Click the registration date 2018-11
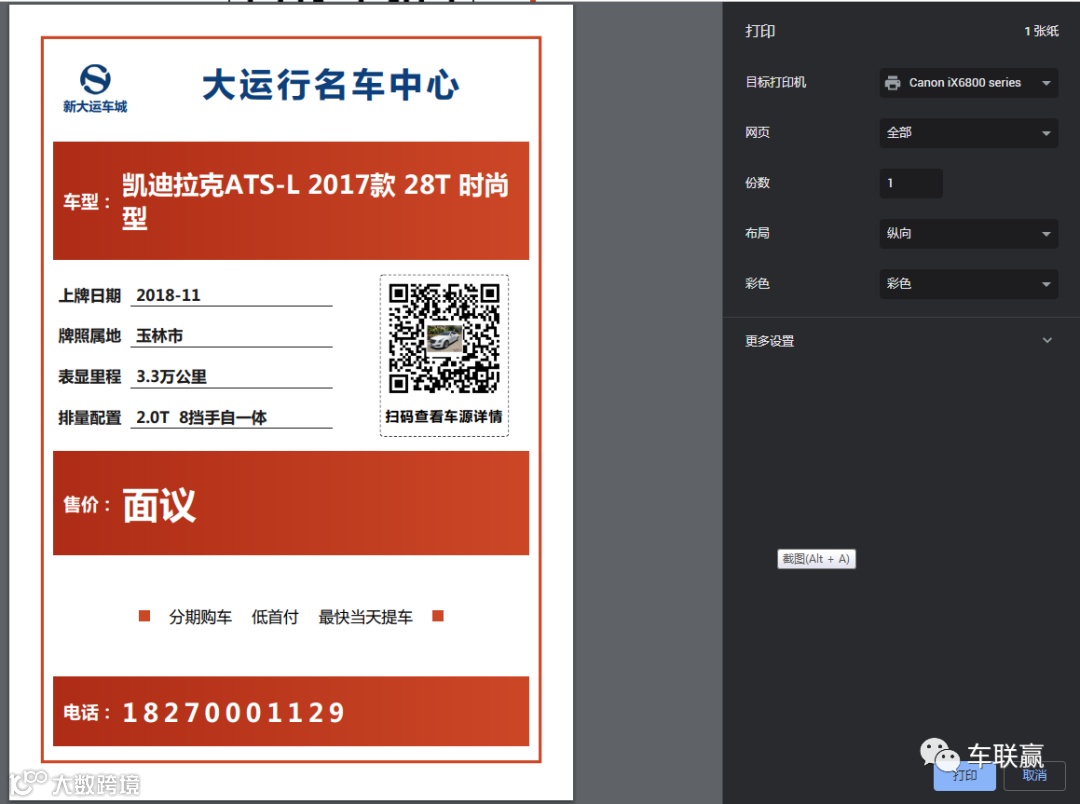This screenshot has height=804, width=1080. click(168, 296)
